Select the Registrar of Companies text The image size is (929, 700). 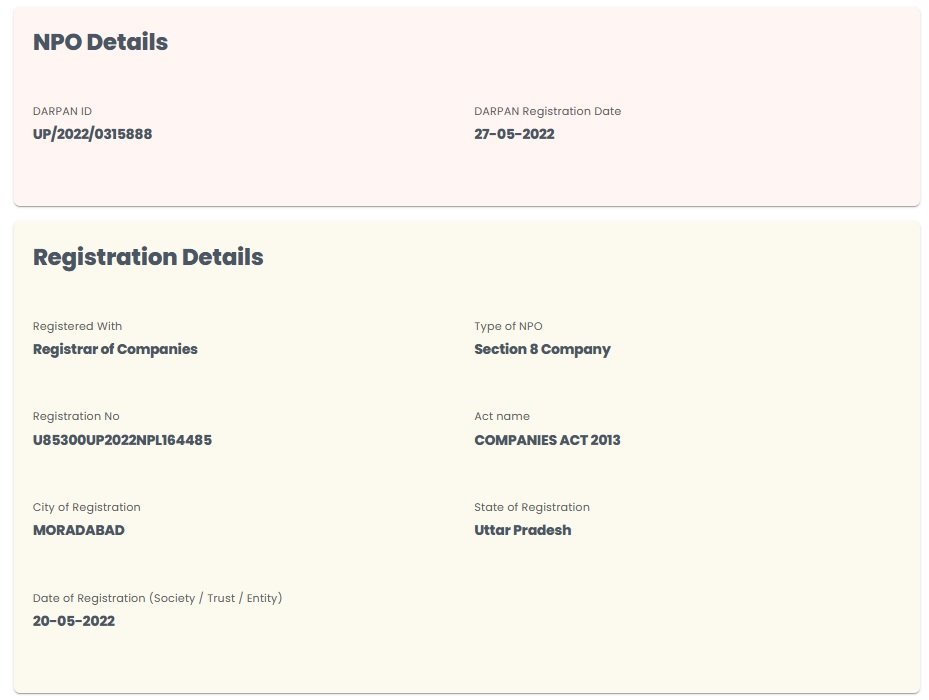coord(115,349)
